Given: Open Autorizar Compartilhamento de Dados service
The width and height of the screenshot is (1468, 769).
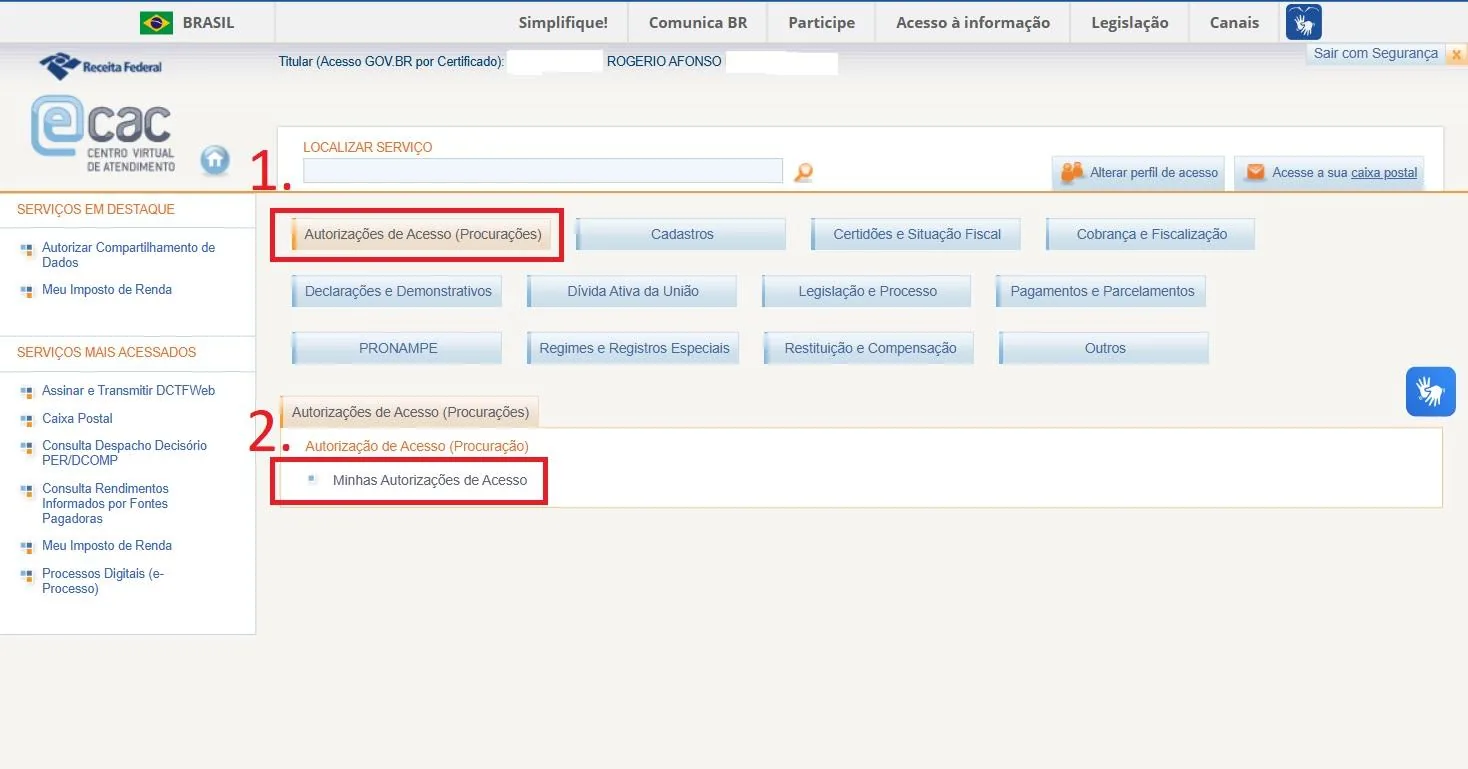Looking at the screenshot, I should (x=128, y=255).
